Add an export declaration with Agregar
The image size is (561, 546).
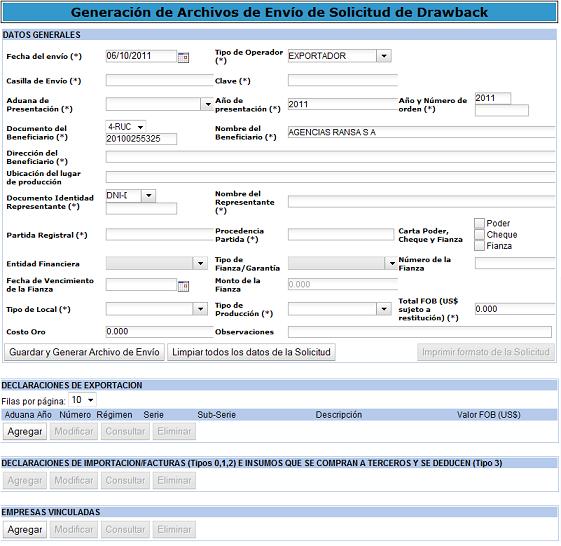(25, 431)
